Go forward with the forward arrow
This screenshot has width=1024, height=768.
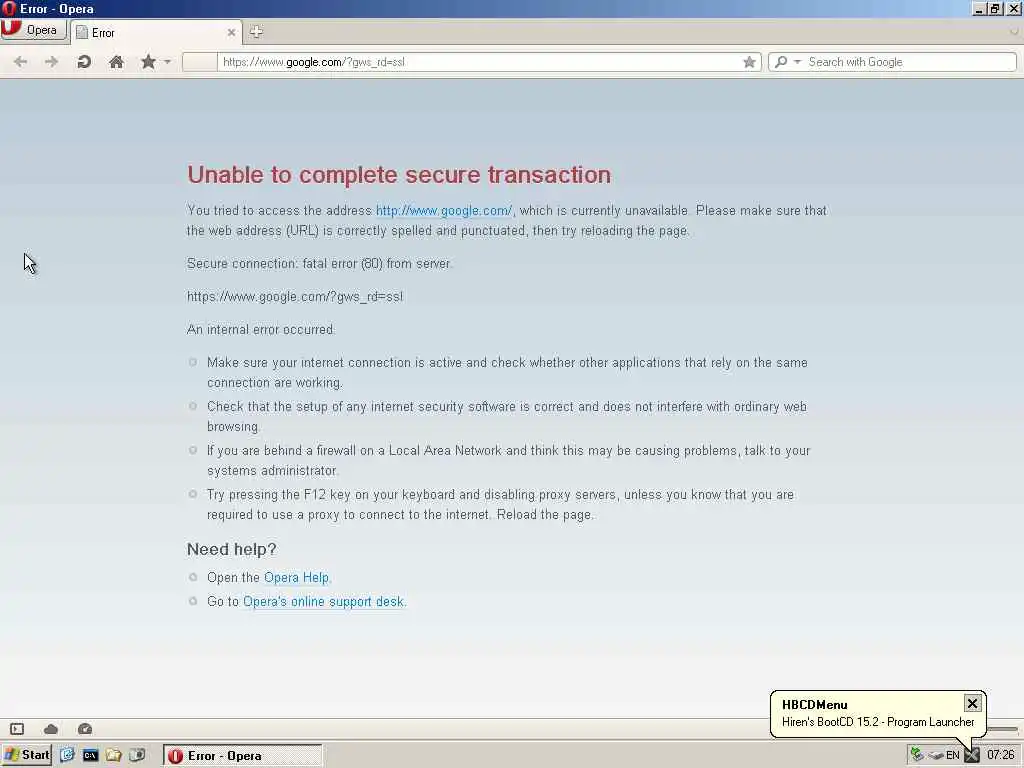click(52, 62)
